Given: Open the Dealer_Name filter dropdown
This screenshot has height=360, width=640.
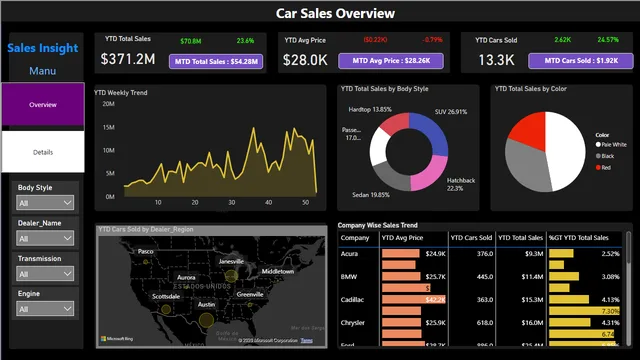Looking at the screenshot, I should tap(45, 238).
